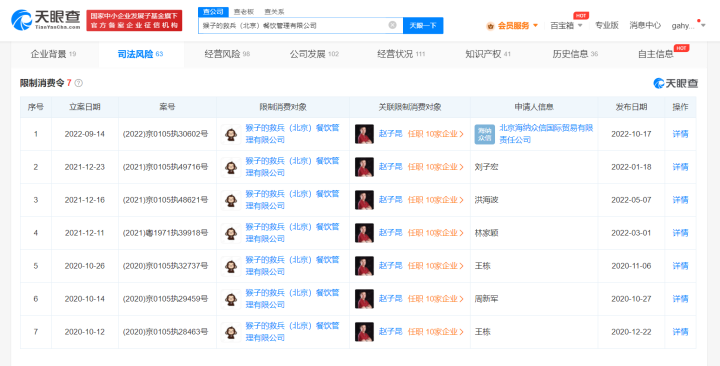
Task: Open 详情 for case 京0105执48621号
Action: pyautogui.click(x=680, y=200)
